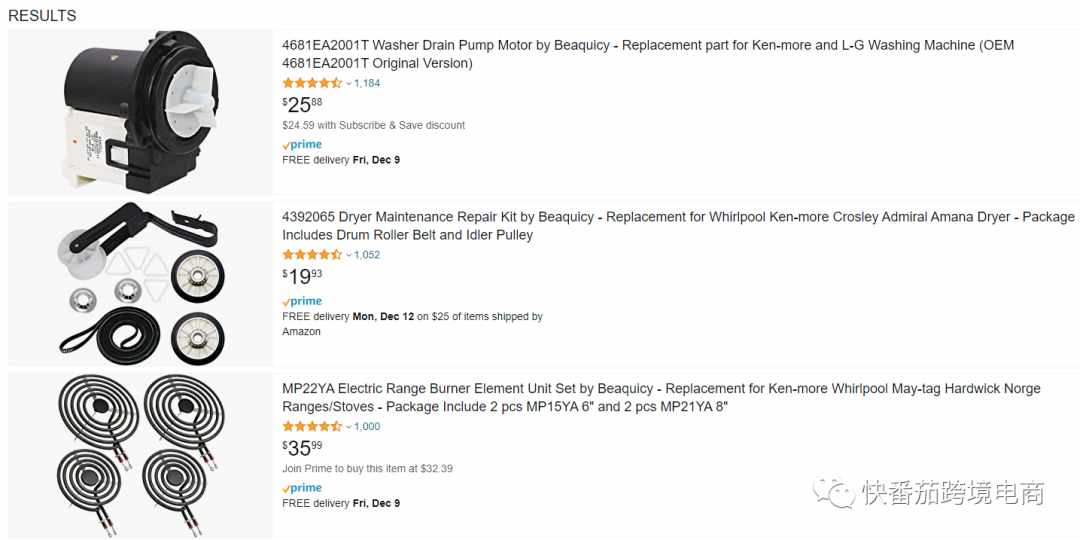Expand rating chevron next to 1,000 reviews
This screenshot has width=1080, height=540.
point(349,427)
